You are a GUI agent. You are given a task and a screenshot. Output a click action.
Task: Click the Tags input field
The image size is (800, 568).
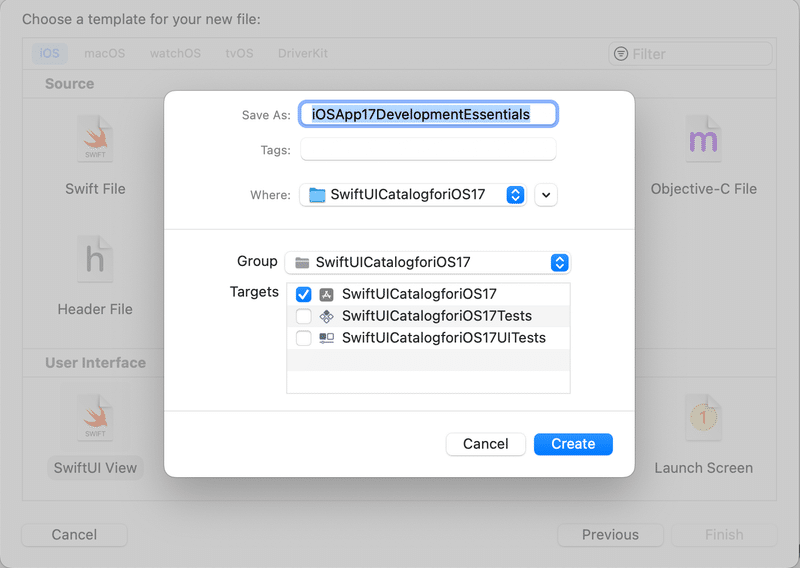[428, 150]
